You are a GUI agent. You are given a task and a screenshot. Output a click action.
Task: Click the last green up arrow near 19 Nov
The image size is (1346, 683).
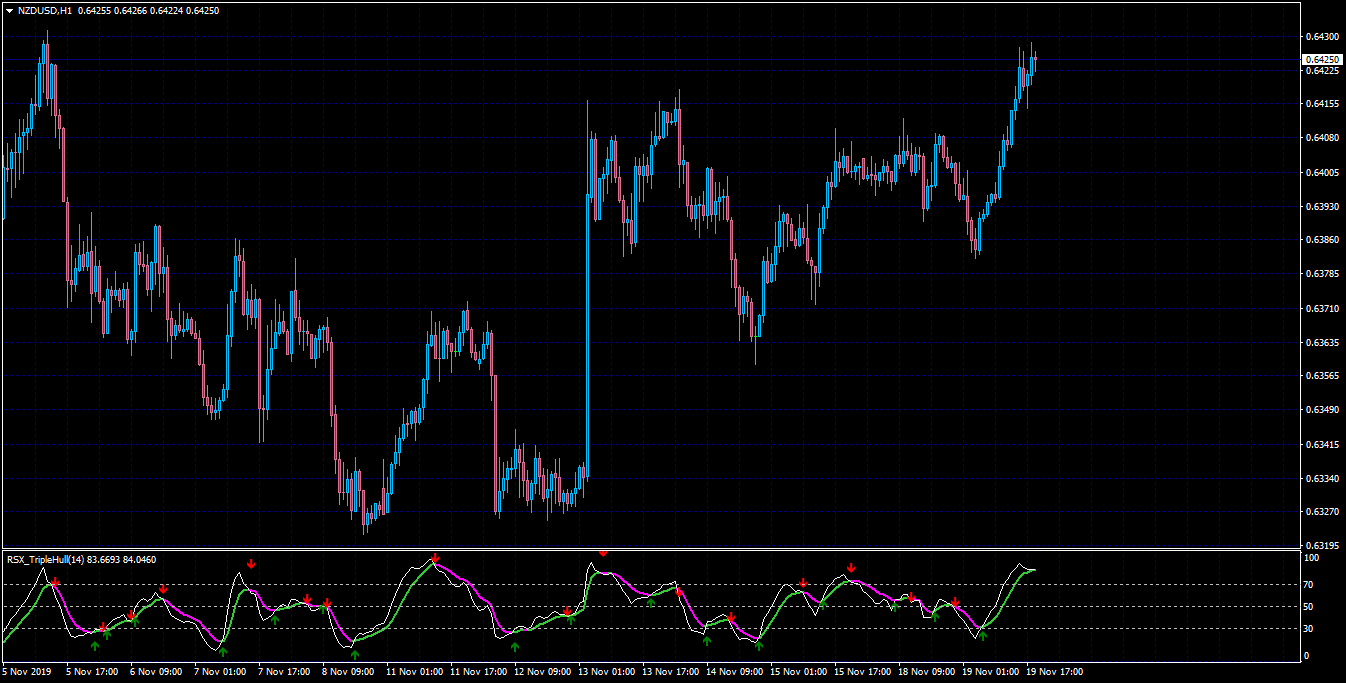coord(983,636)
